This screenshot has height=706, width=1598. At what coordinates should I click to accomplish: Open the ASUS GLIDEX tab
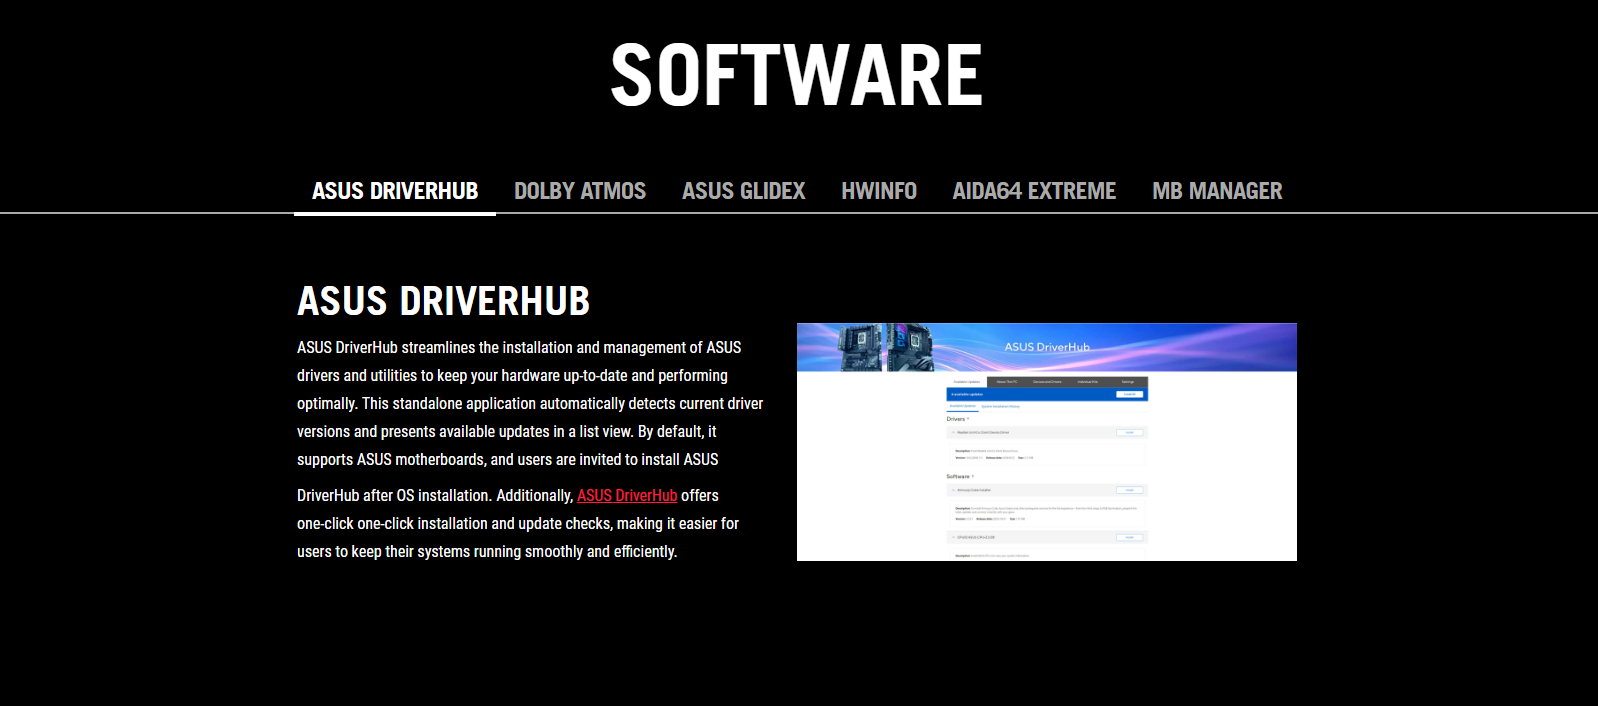(x=743, y=191)
